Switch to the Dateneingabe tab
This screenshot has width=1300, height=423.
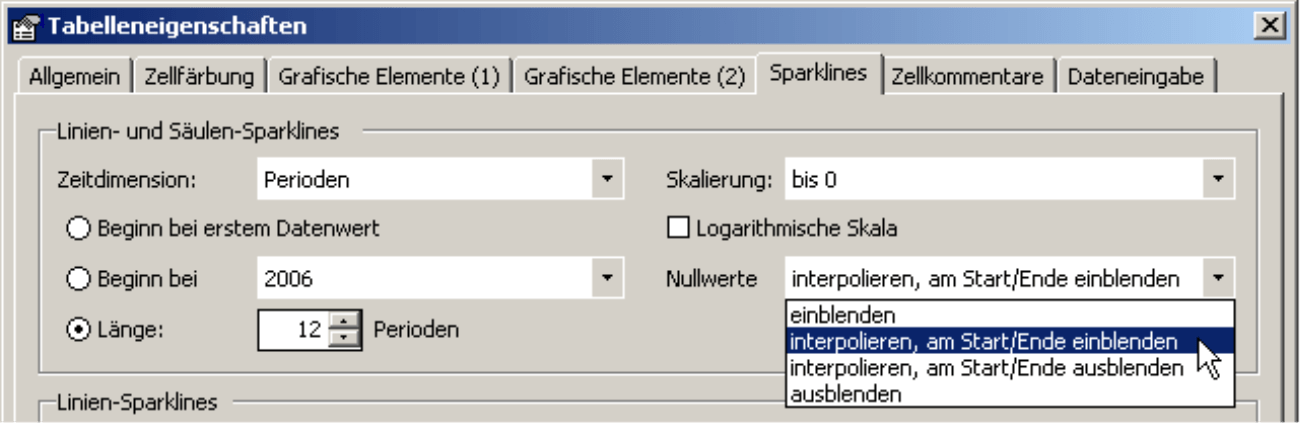[x=1136, y=76]
